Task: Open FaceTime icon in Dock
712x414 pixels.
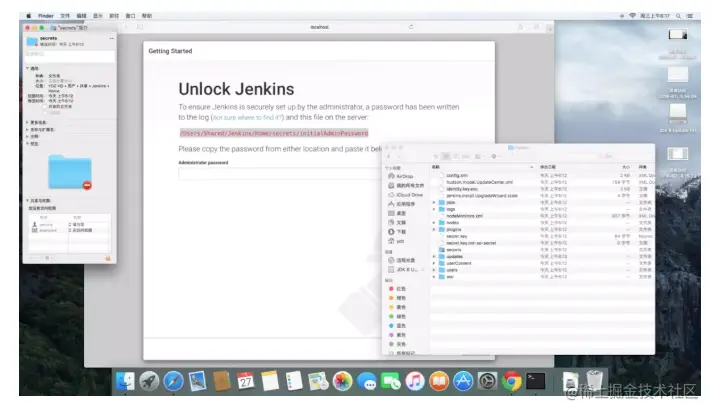Action: point(391,381)
